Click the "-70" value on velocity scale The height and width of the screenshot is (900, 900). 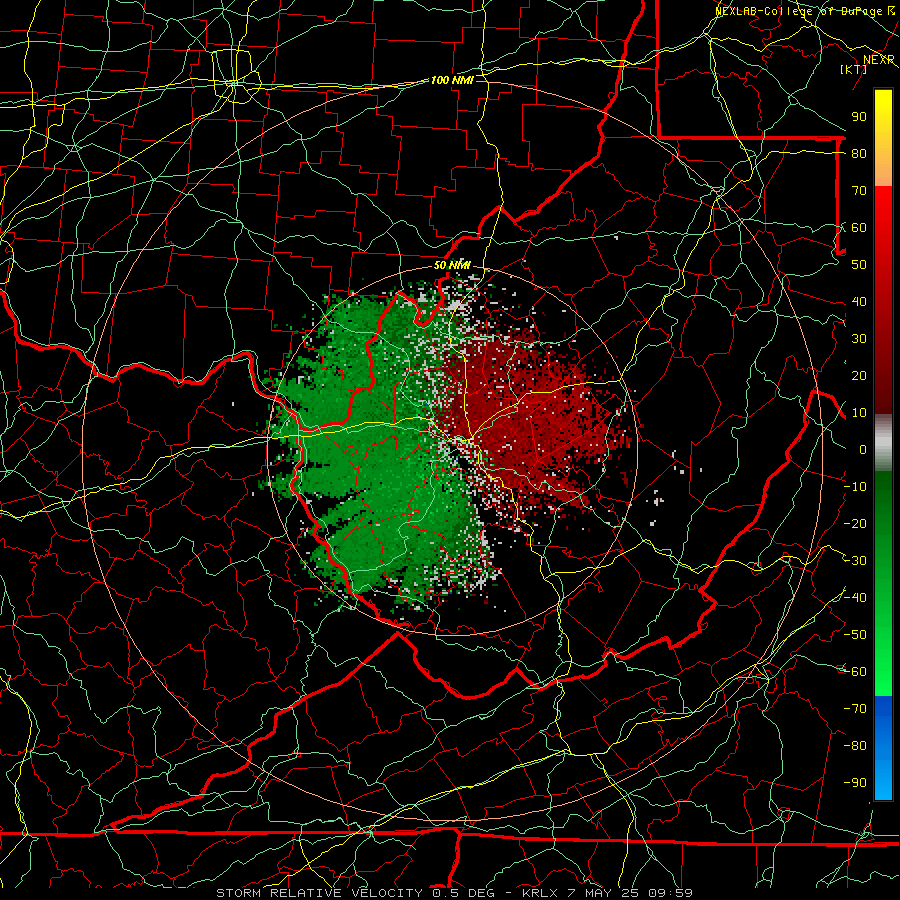pos(856,709)
